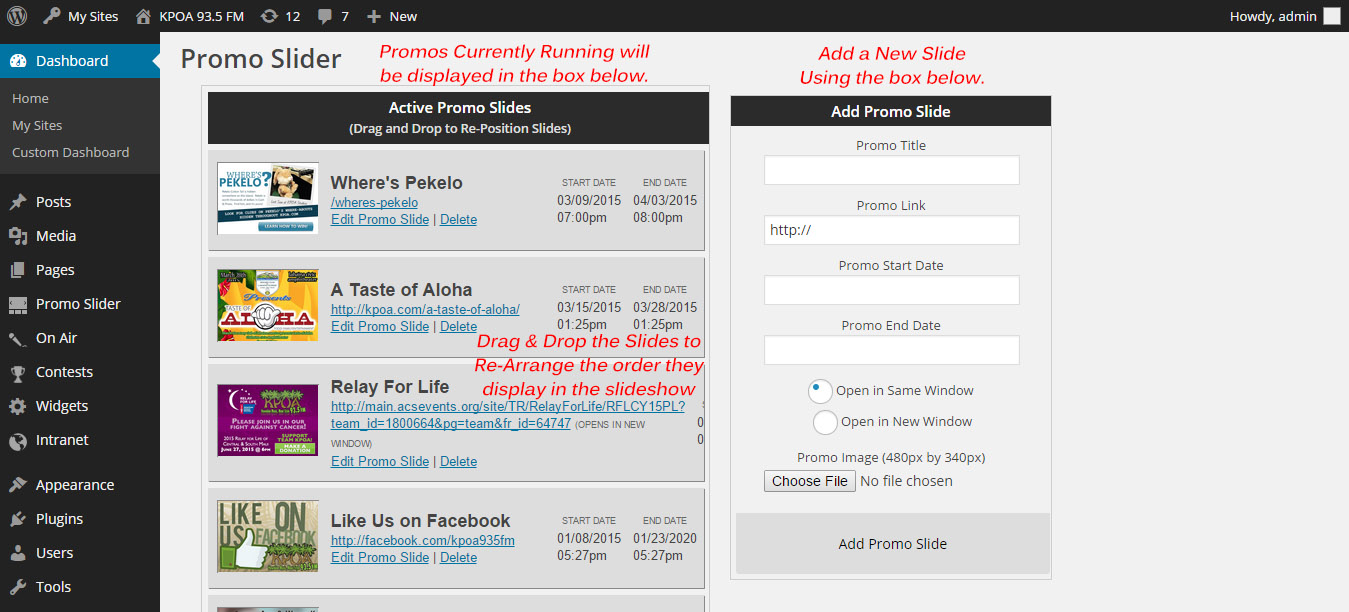Open the comments bubble icon
Viewport: 1349px width, 612px height.
324,16
